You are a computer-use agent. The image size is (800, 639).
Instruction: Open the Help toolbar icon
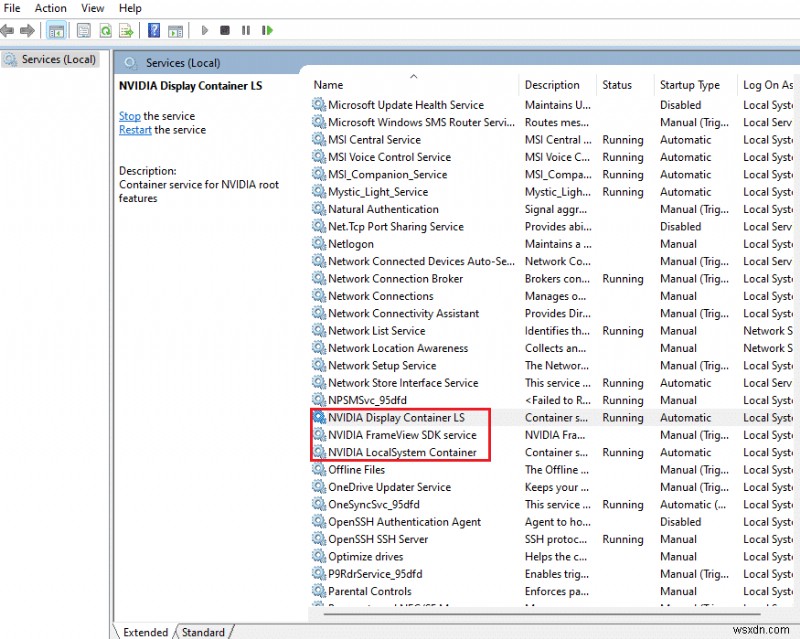(154, 31)
